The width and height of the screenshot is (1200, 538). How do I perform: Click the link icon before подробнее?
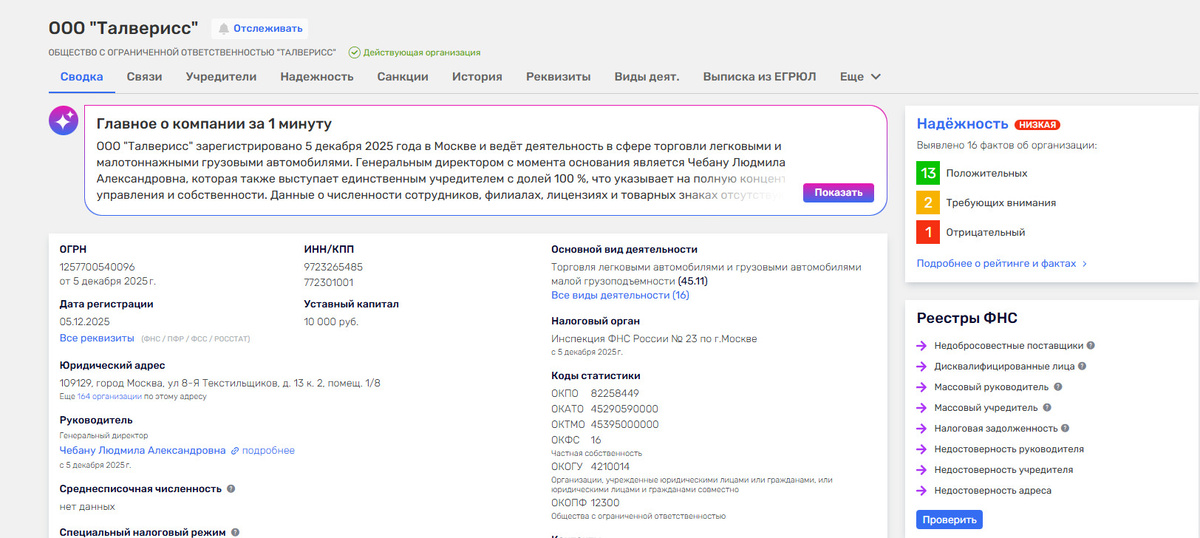235,451
